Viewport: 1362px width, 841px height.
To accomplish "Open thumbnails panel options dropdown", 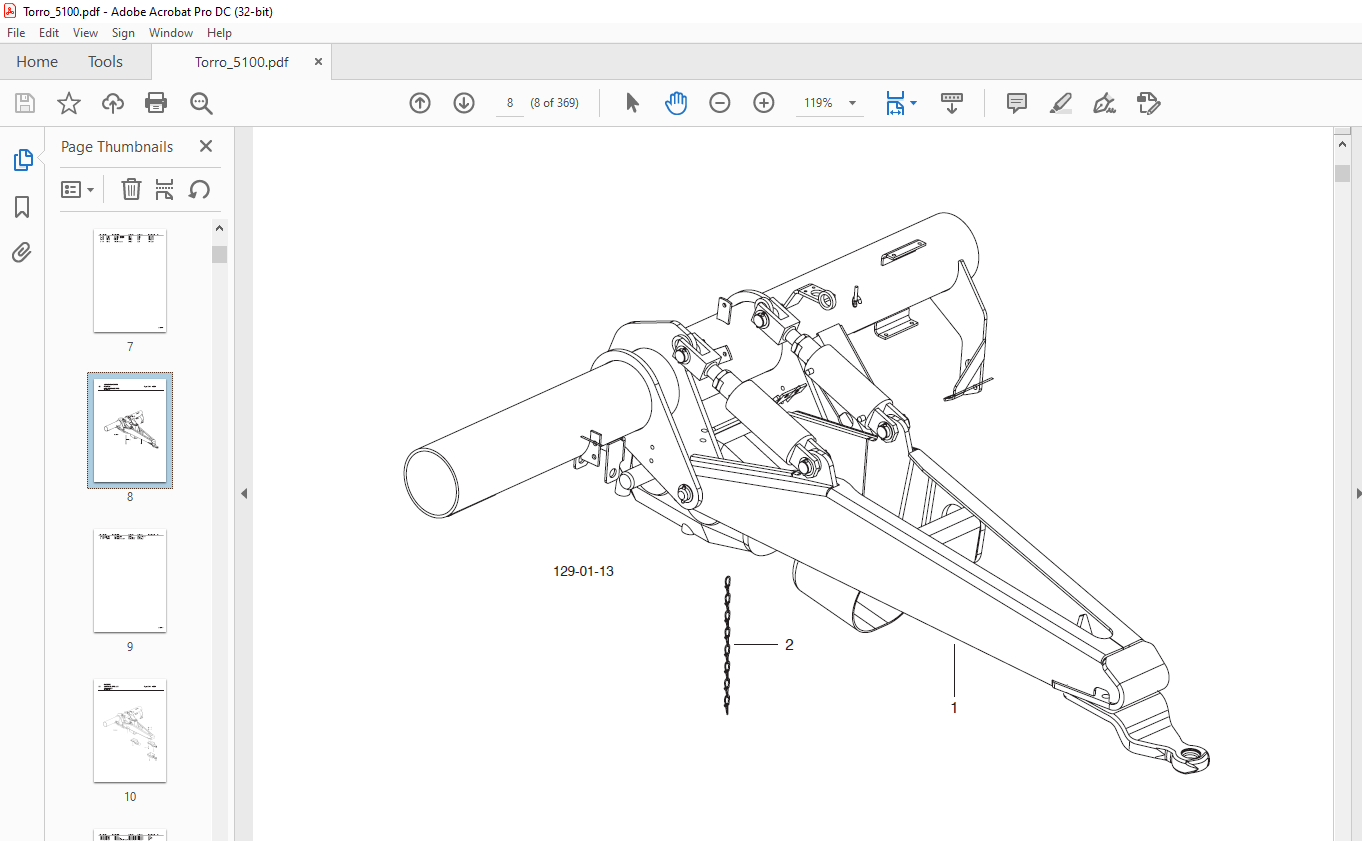I will point(78,189).
